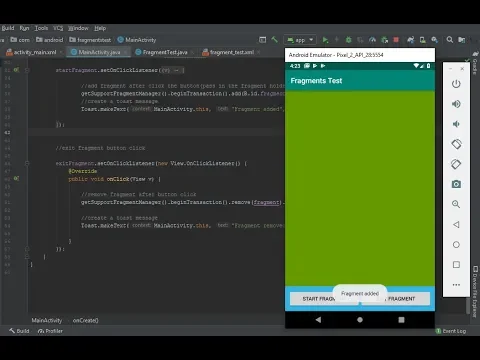The image size is (480, 360).
Task: Click the editor vertical scrollbar thumb
Action: coord(468,306)
